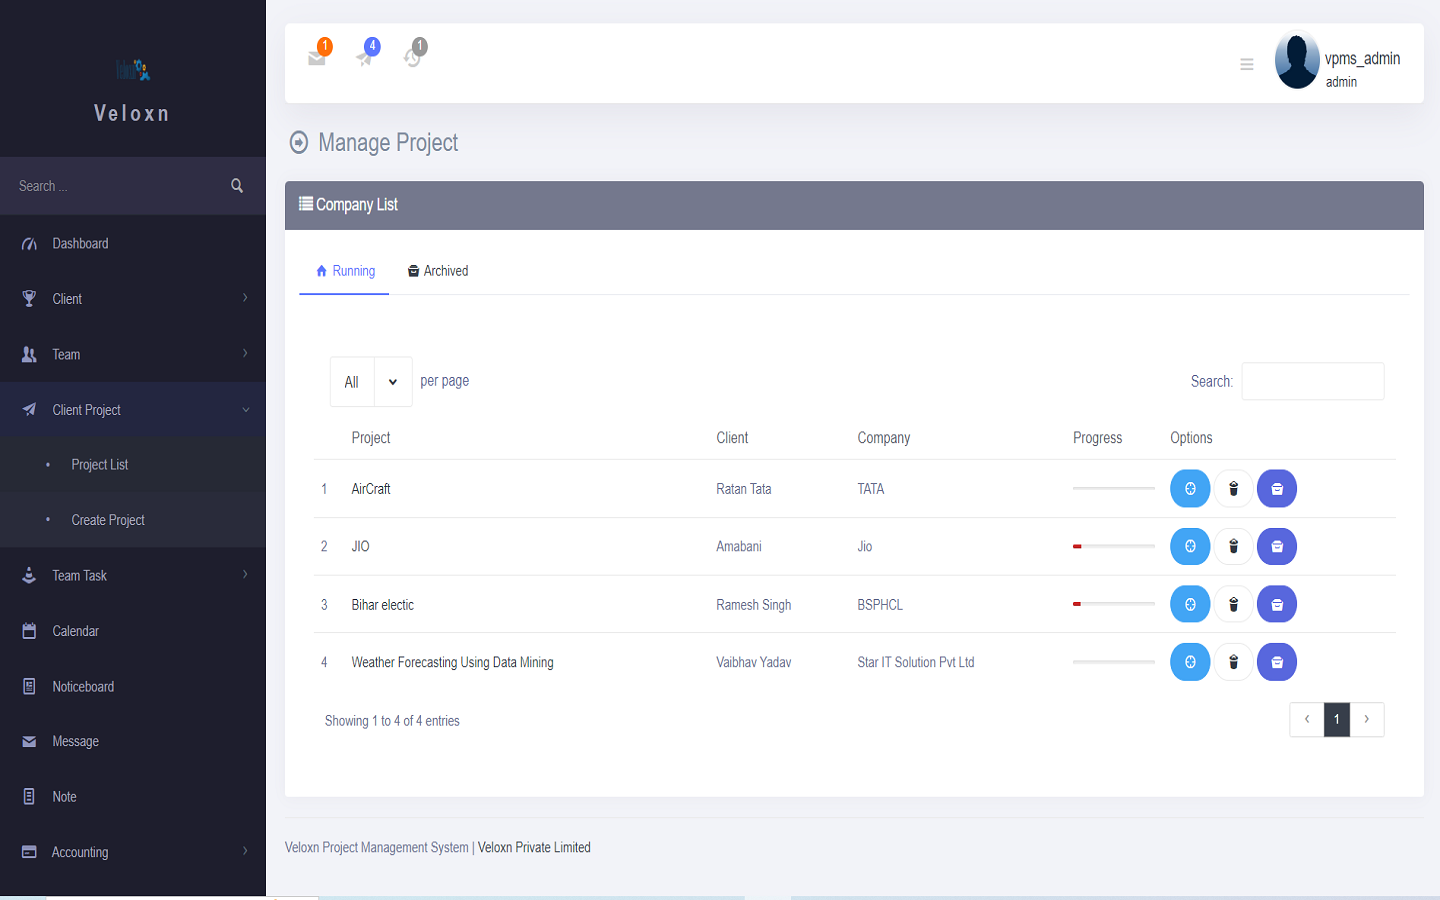Select the Running tab

coord(344,270)
